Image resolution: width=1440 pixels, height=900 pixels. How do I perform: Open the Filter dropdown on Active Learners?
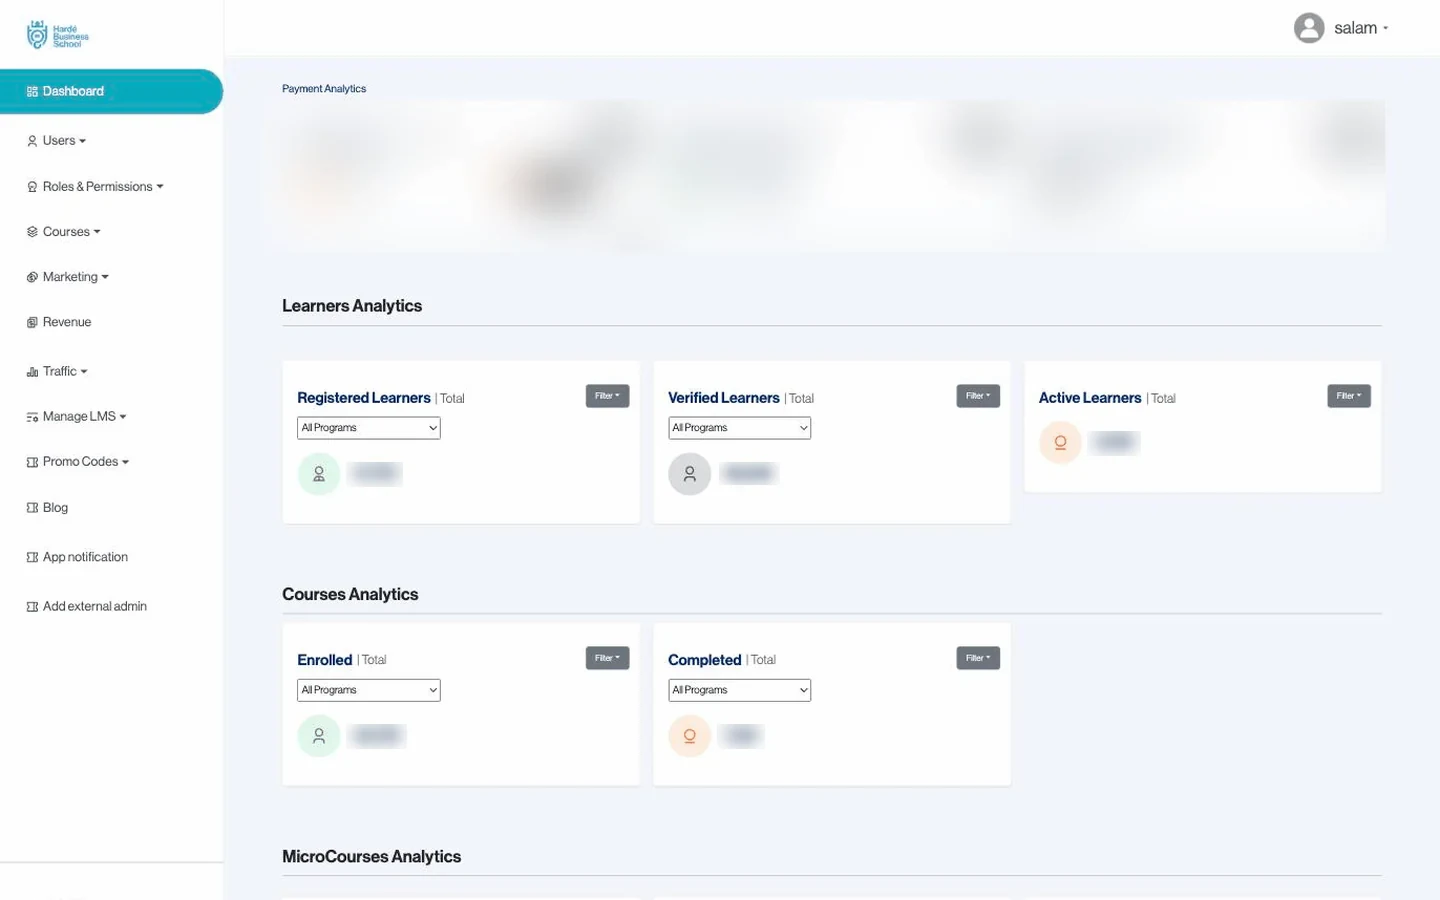click(1349, 396)
